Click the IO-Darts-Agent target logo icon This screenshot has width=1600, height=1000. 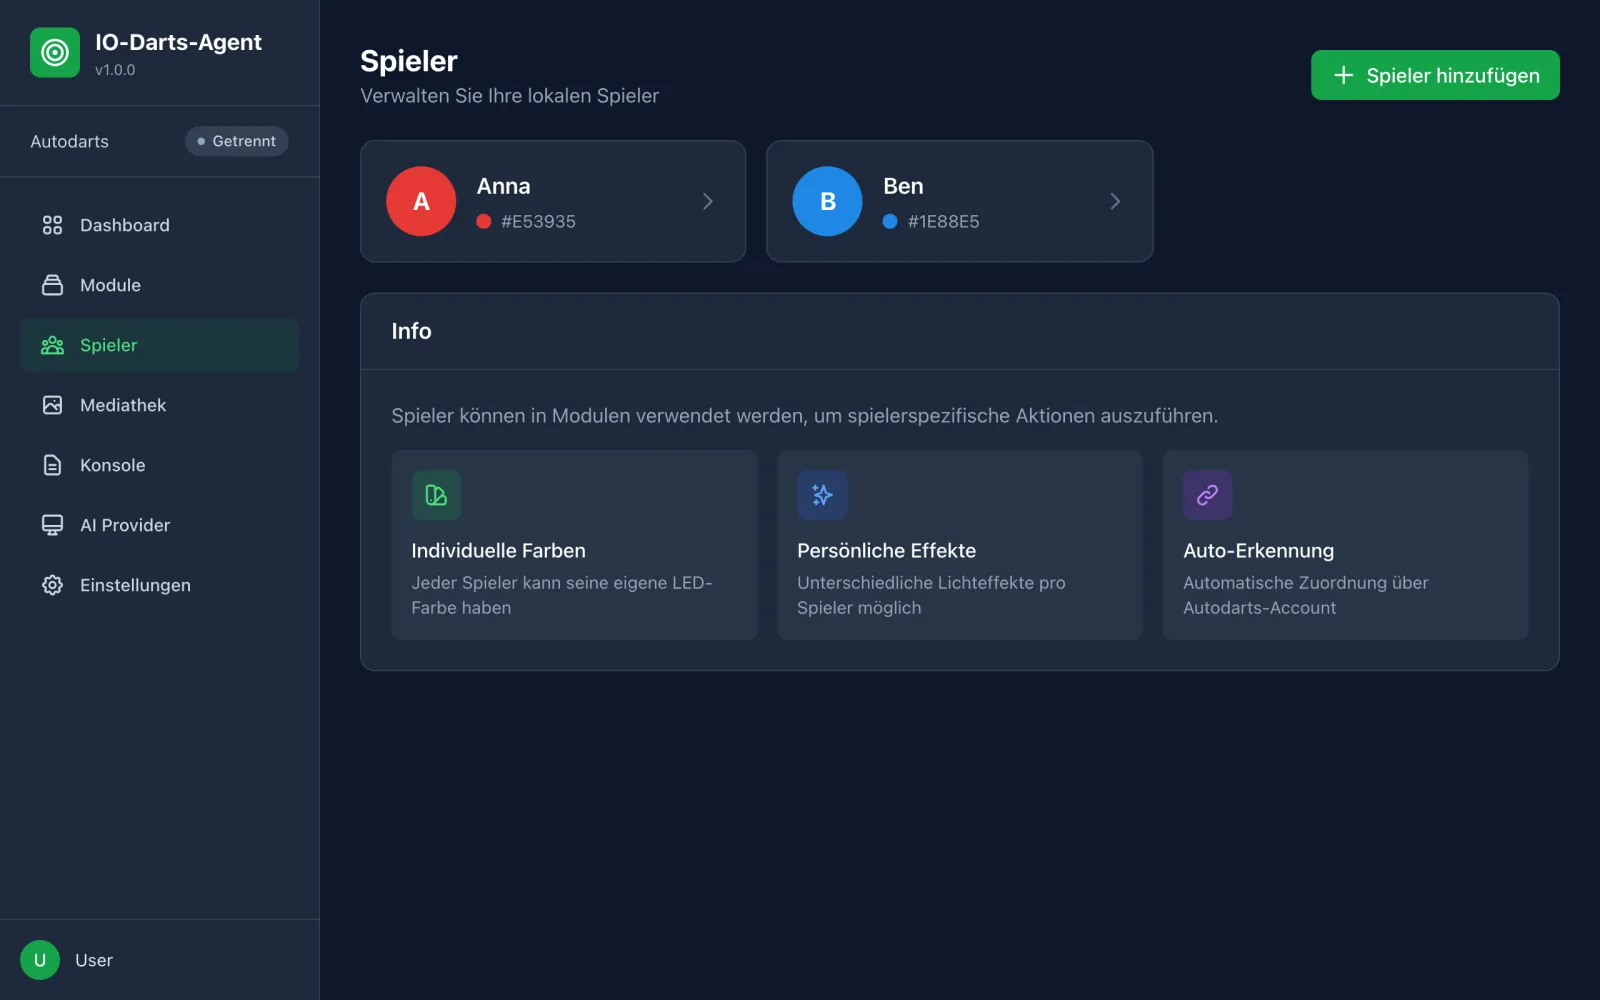pyautogui.click(x=55, y=53)
